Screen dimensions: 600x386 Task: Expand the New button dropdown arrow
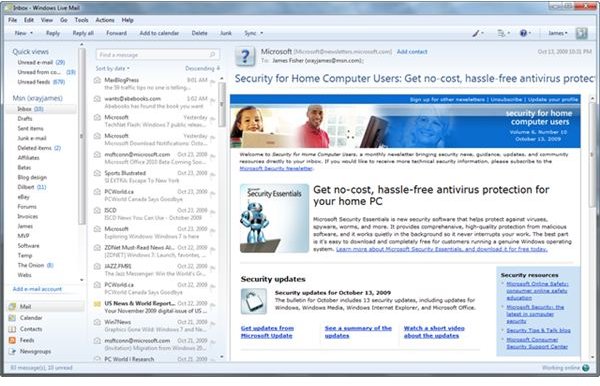point(31,33)
